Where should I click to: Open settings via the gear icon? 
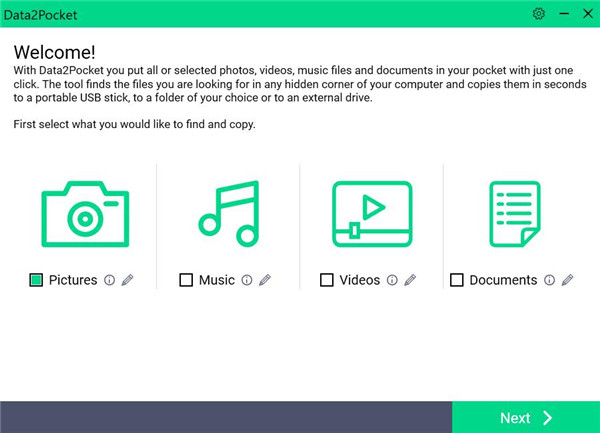tap(538, 14)
